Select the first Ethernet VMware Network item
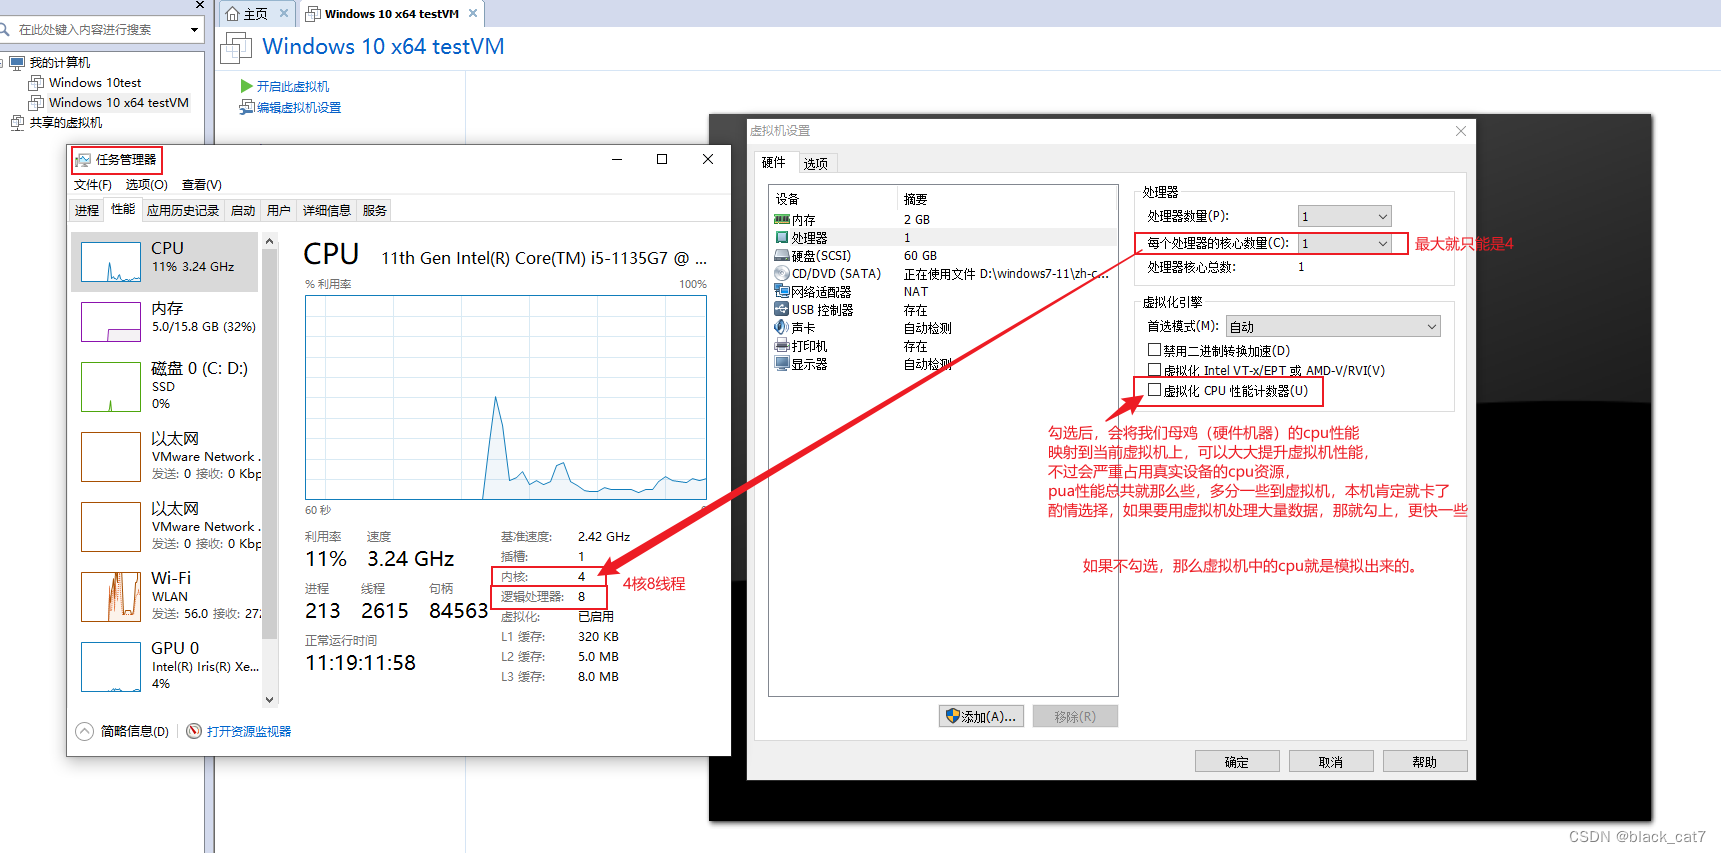1721x853 pixels. 166,456
